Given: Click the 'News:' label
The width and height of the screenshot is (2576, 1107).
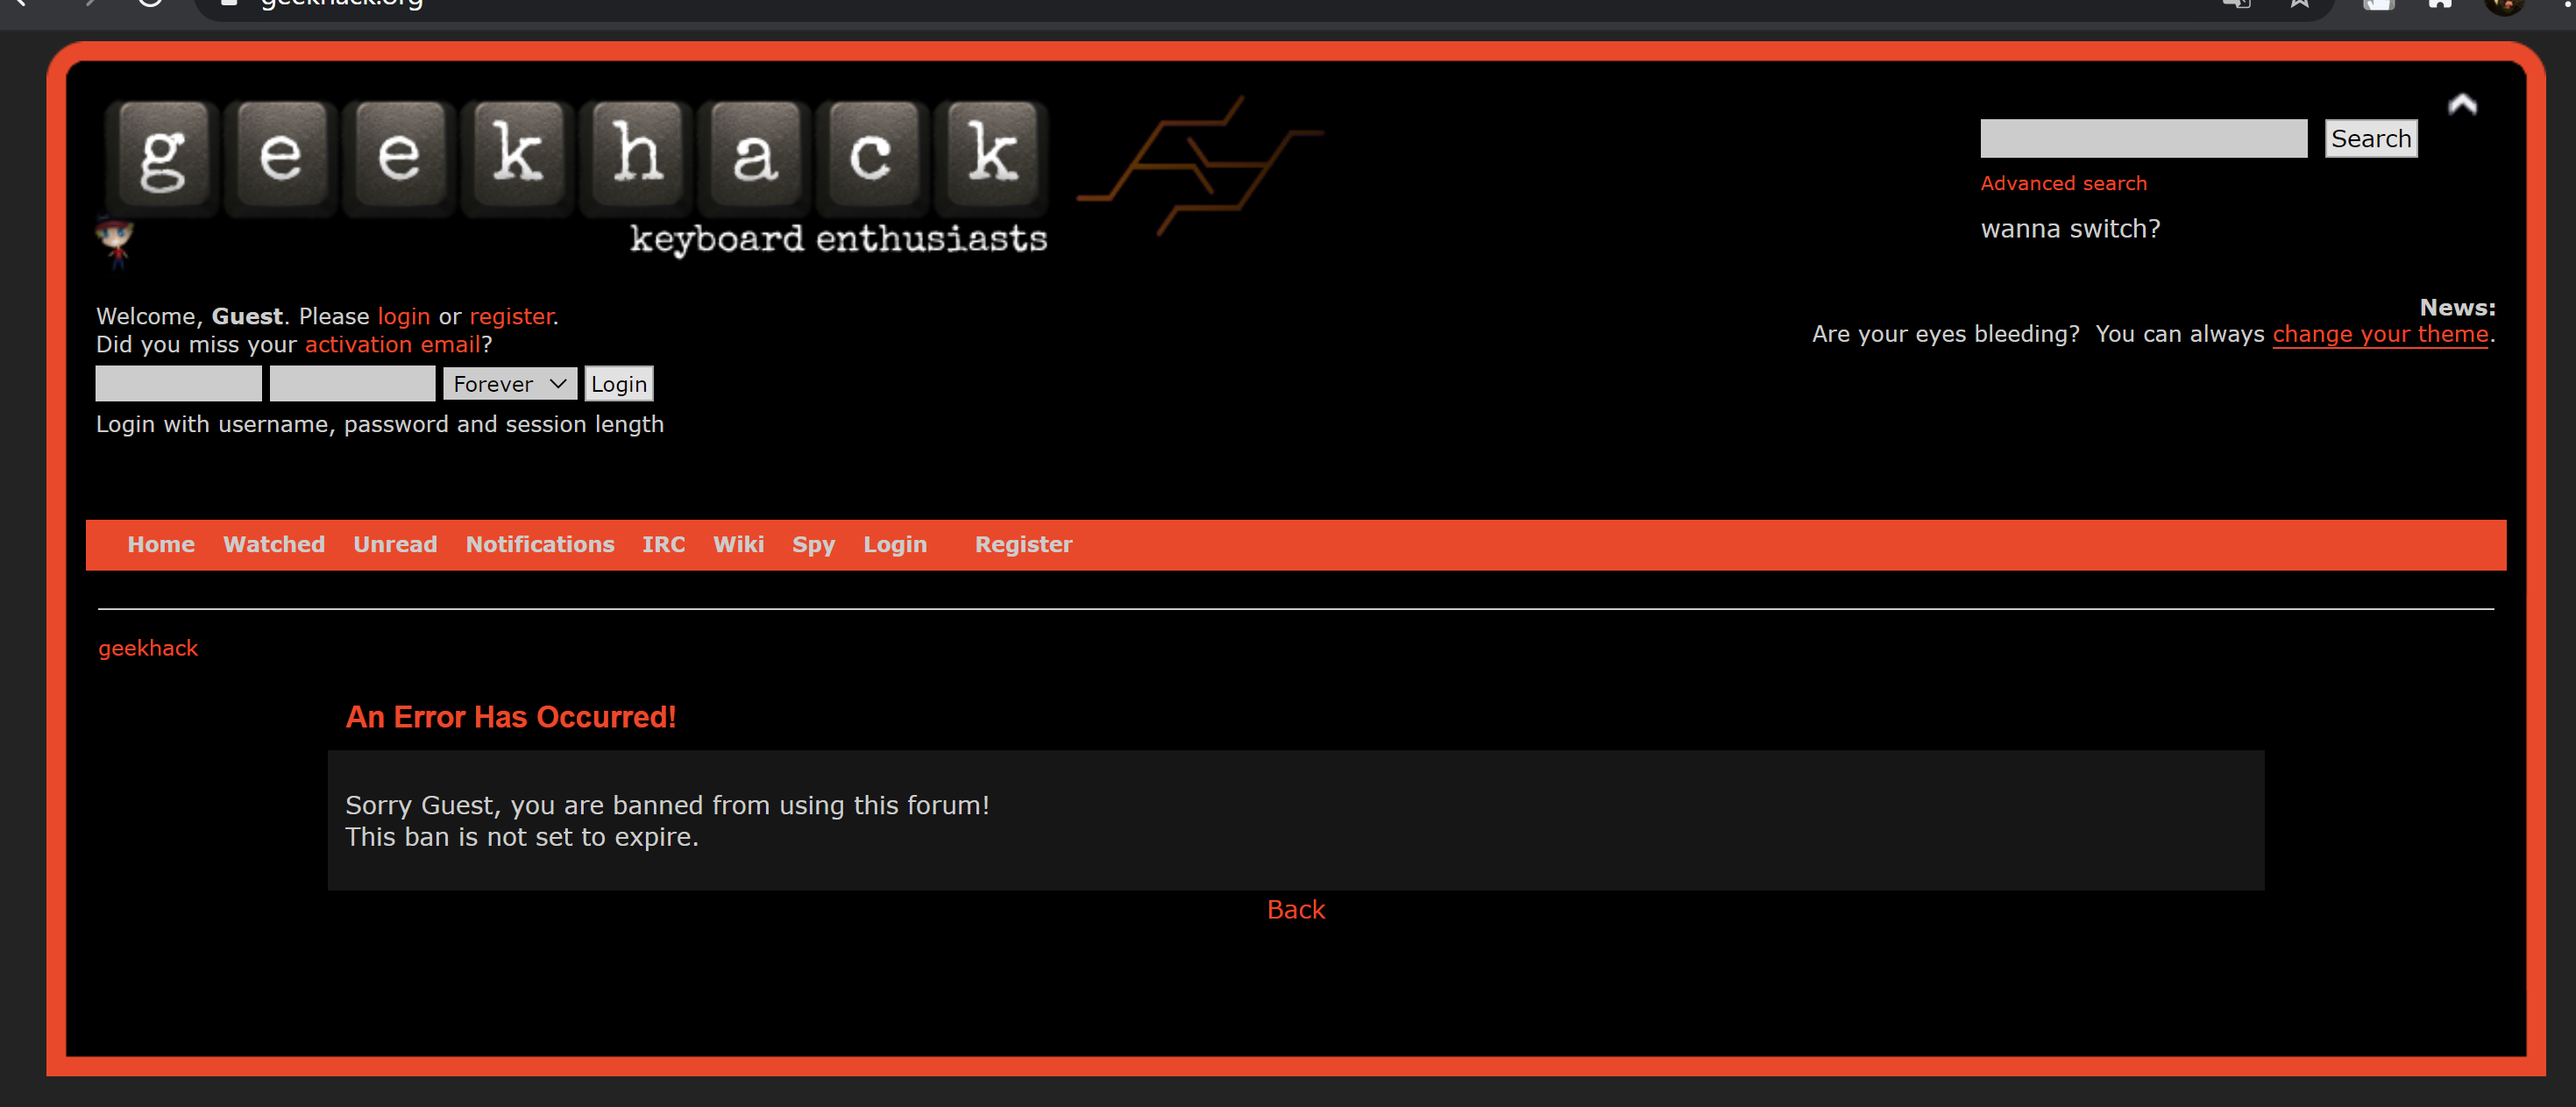Looking at the screenshot, I should 2457,307.
